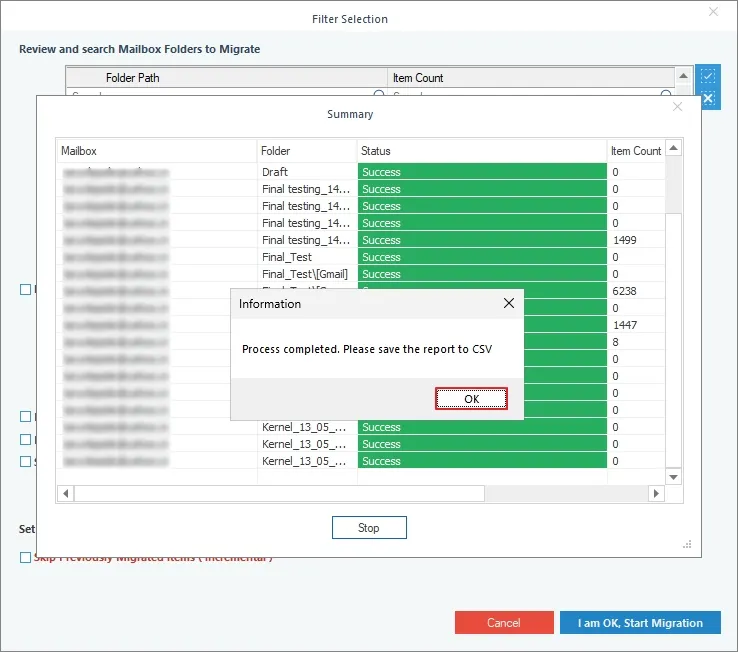Tick the second partly hidden checkbox on the left

click(25, 417)
